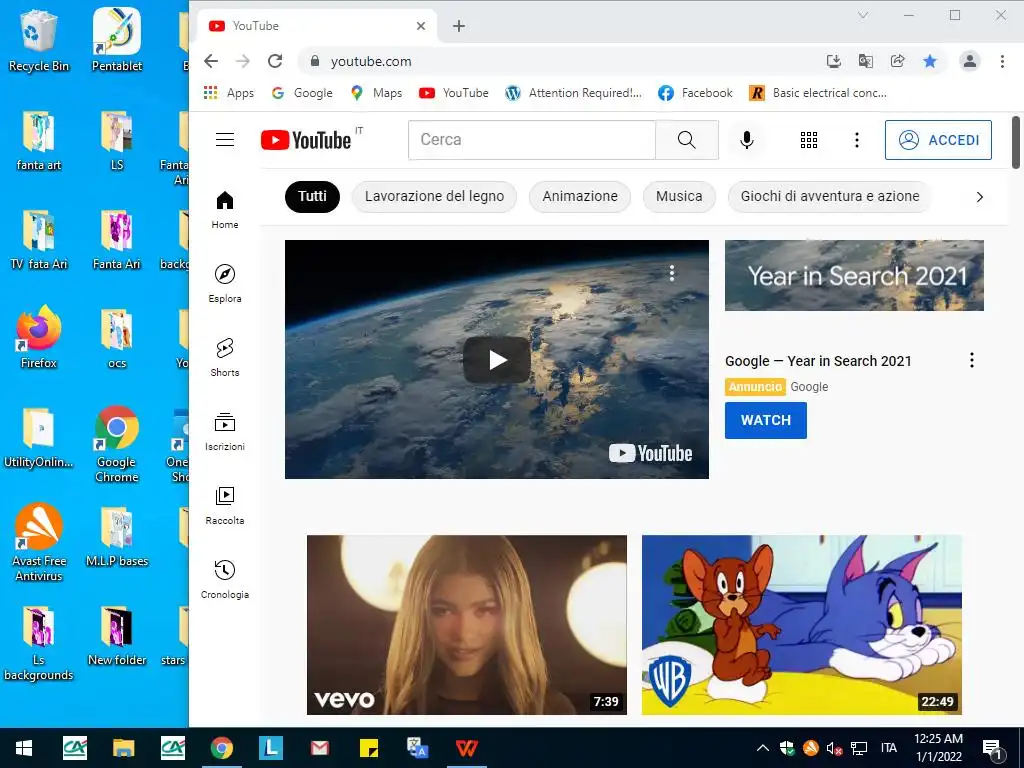Click the YouTube page vertical scrollbar
Screen dimensions: 1024x768
click(x=1016, y=142)
